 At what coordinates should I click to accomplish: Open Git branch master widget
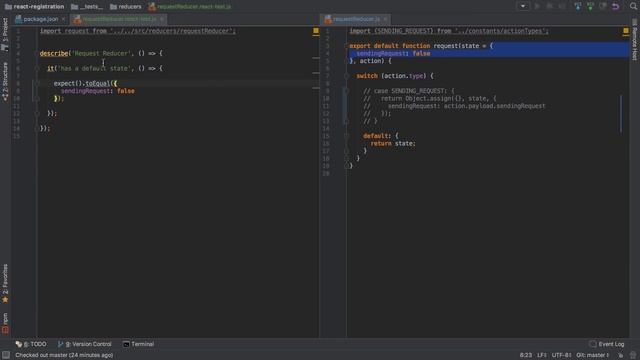pyautogui.click(x=592, y=355)
